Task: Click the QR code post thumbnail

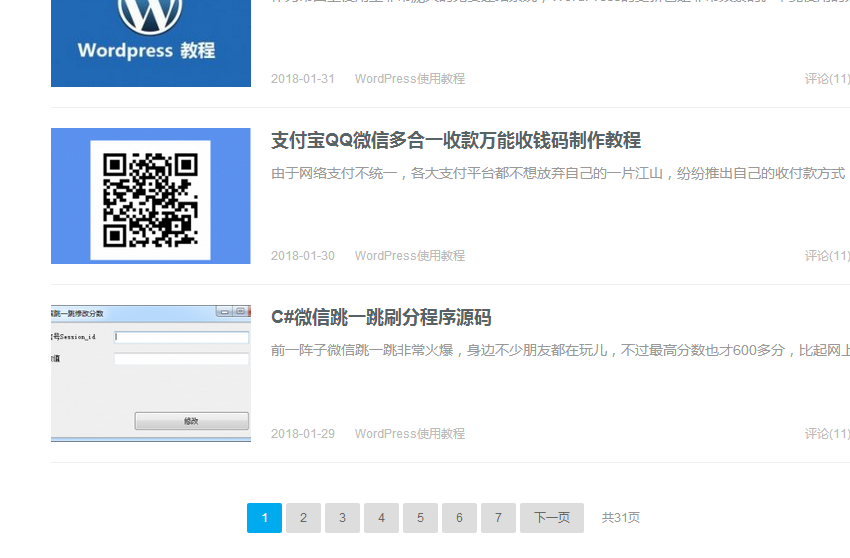Action: click(x=150, y=196)
